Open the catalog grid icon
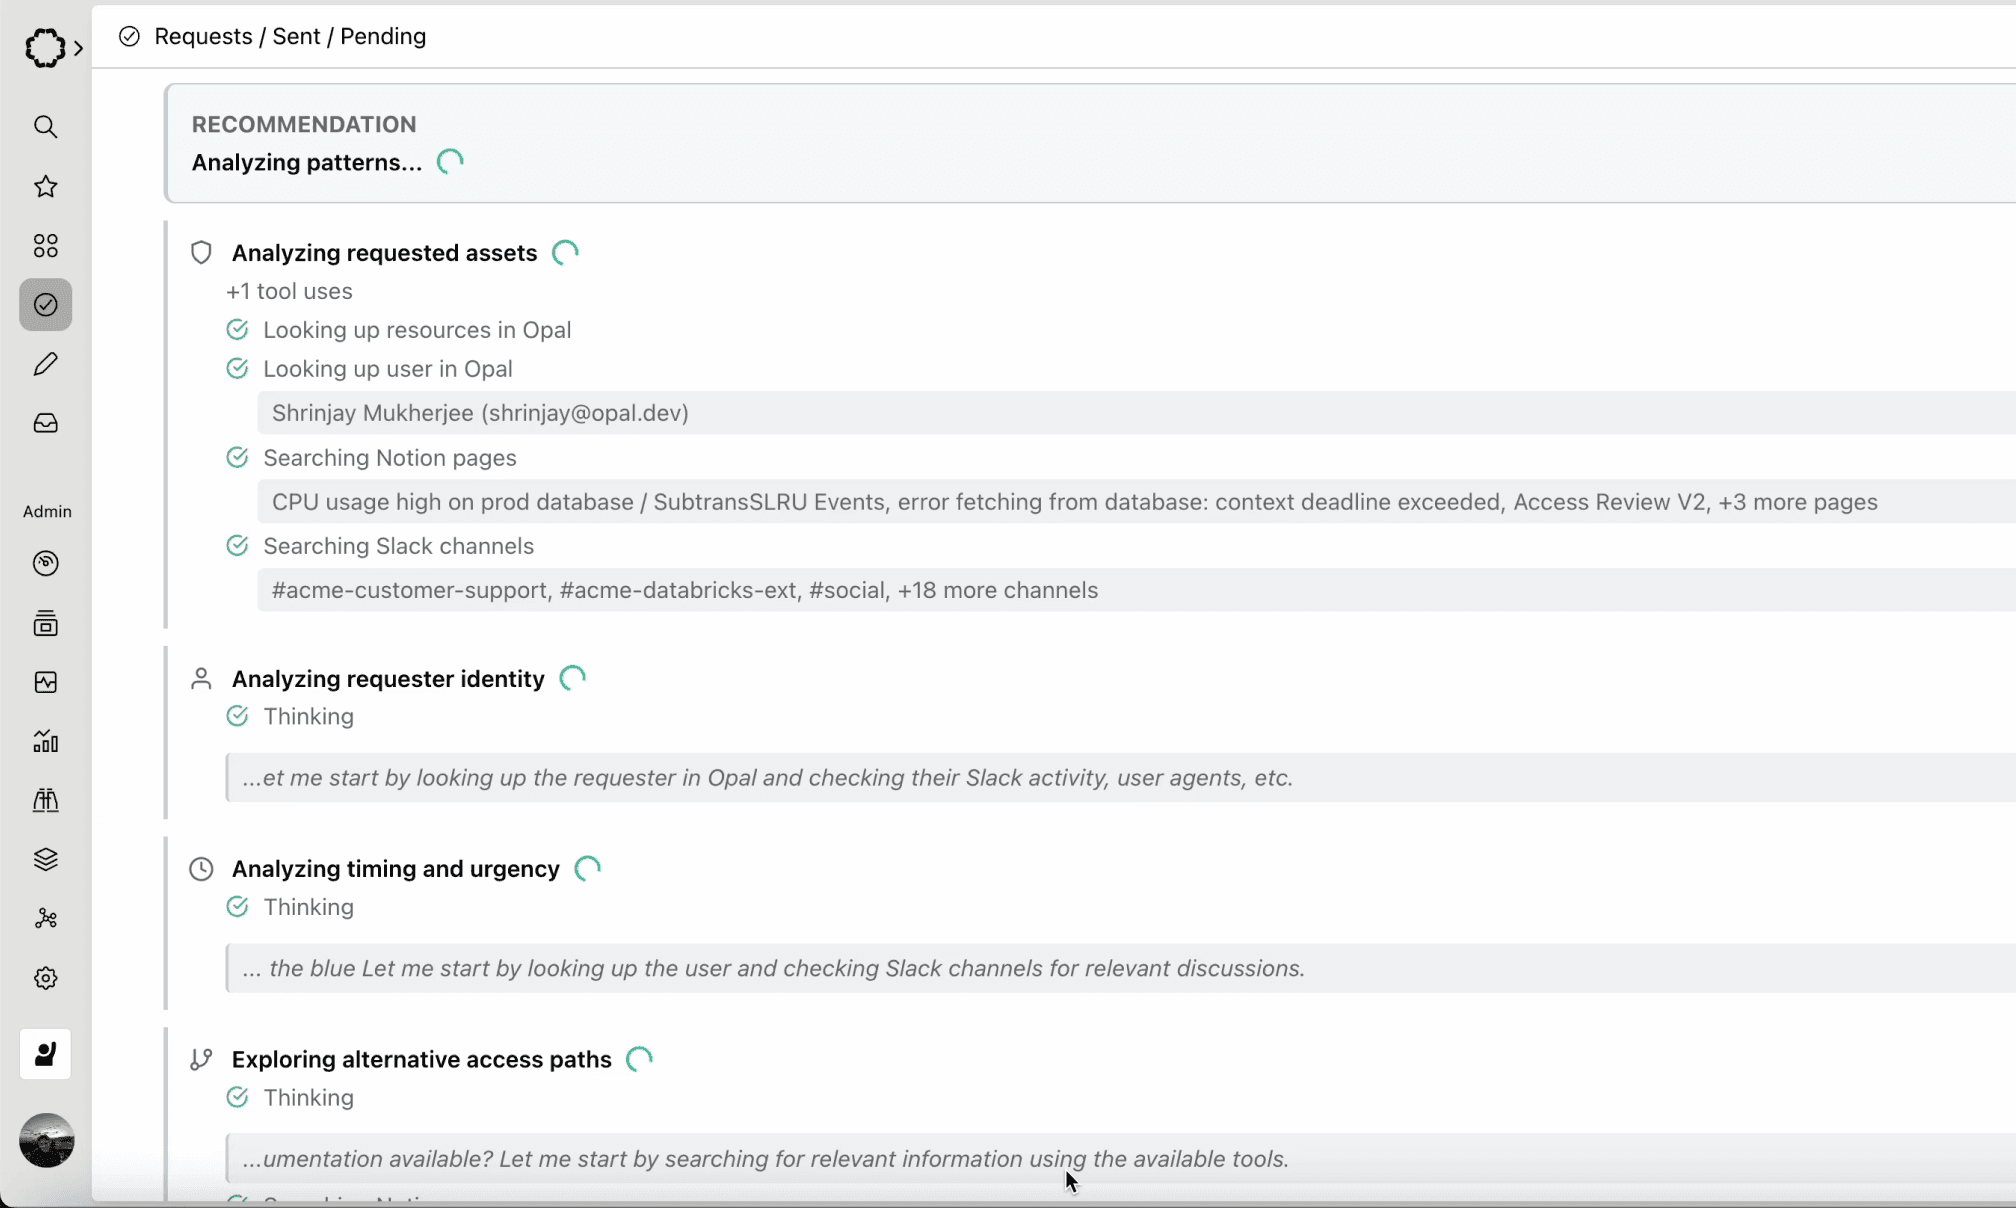2016x1208 pixels. [x=45, y=246]
